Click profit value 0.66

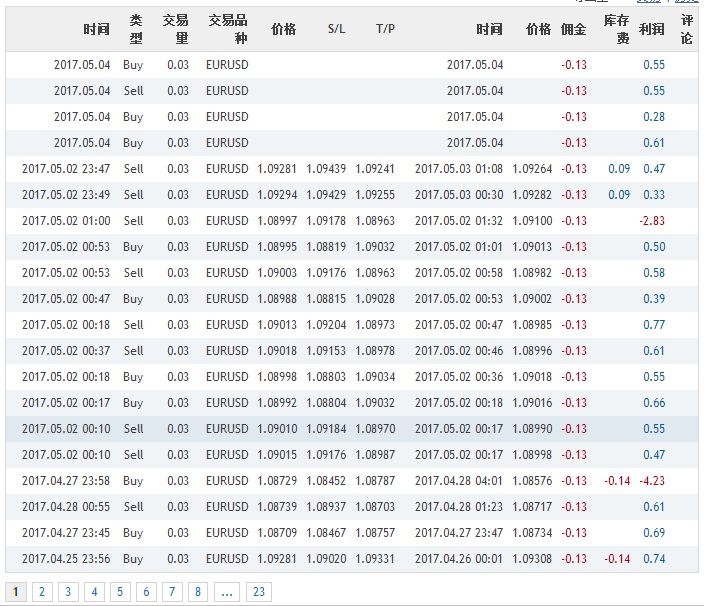[654, 403]
